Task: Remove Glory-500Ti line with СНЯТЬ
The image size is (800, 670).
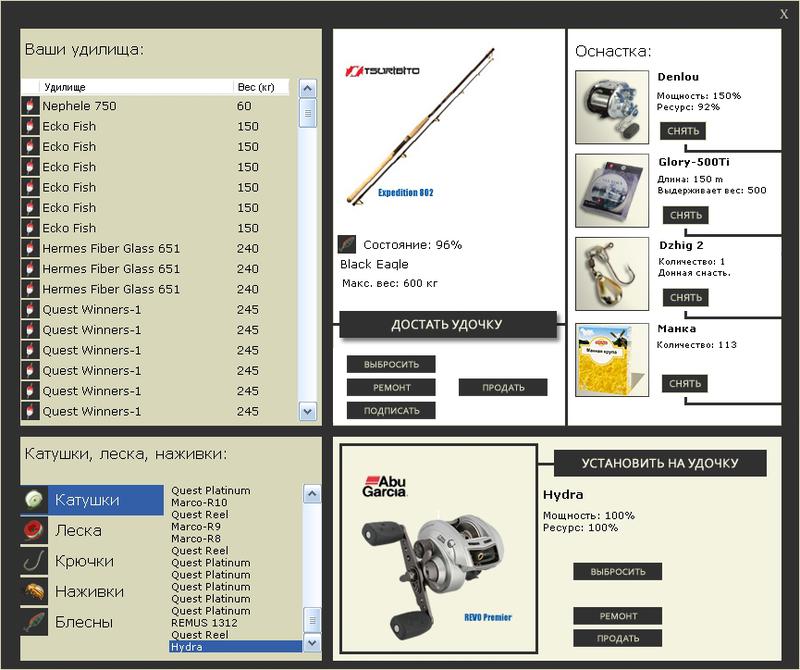Action: 686,215
